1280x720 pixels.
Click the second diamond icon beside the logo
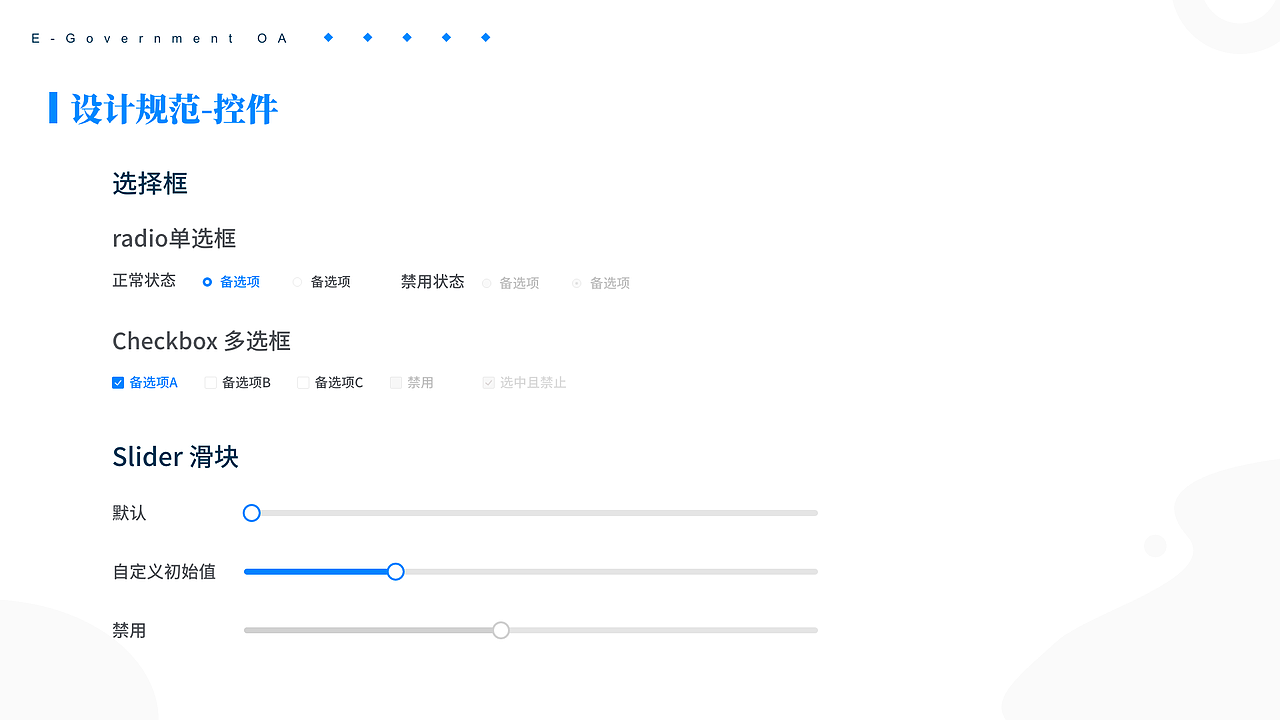point(367,37)
